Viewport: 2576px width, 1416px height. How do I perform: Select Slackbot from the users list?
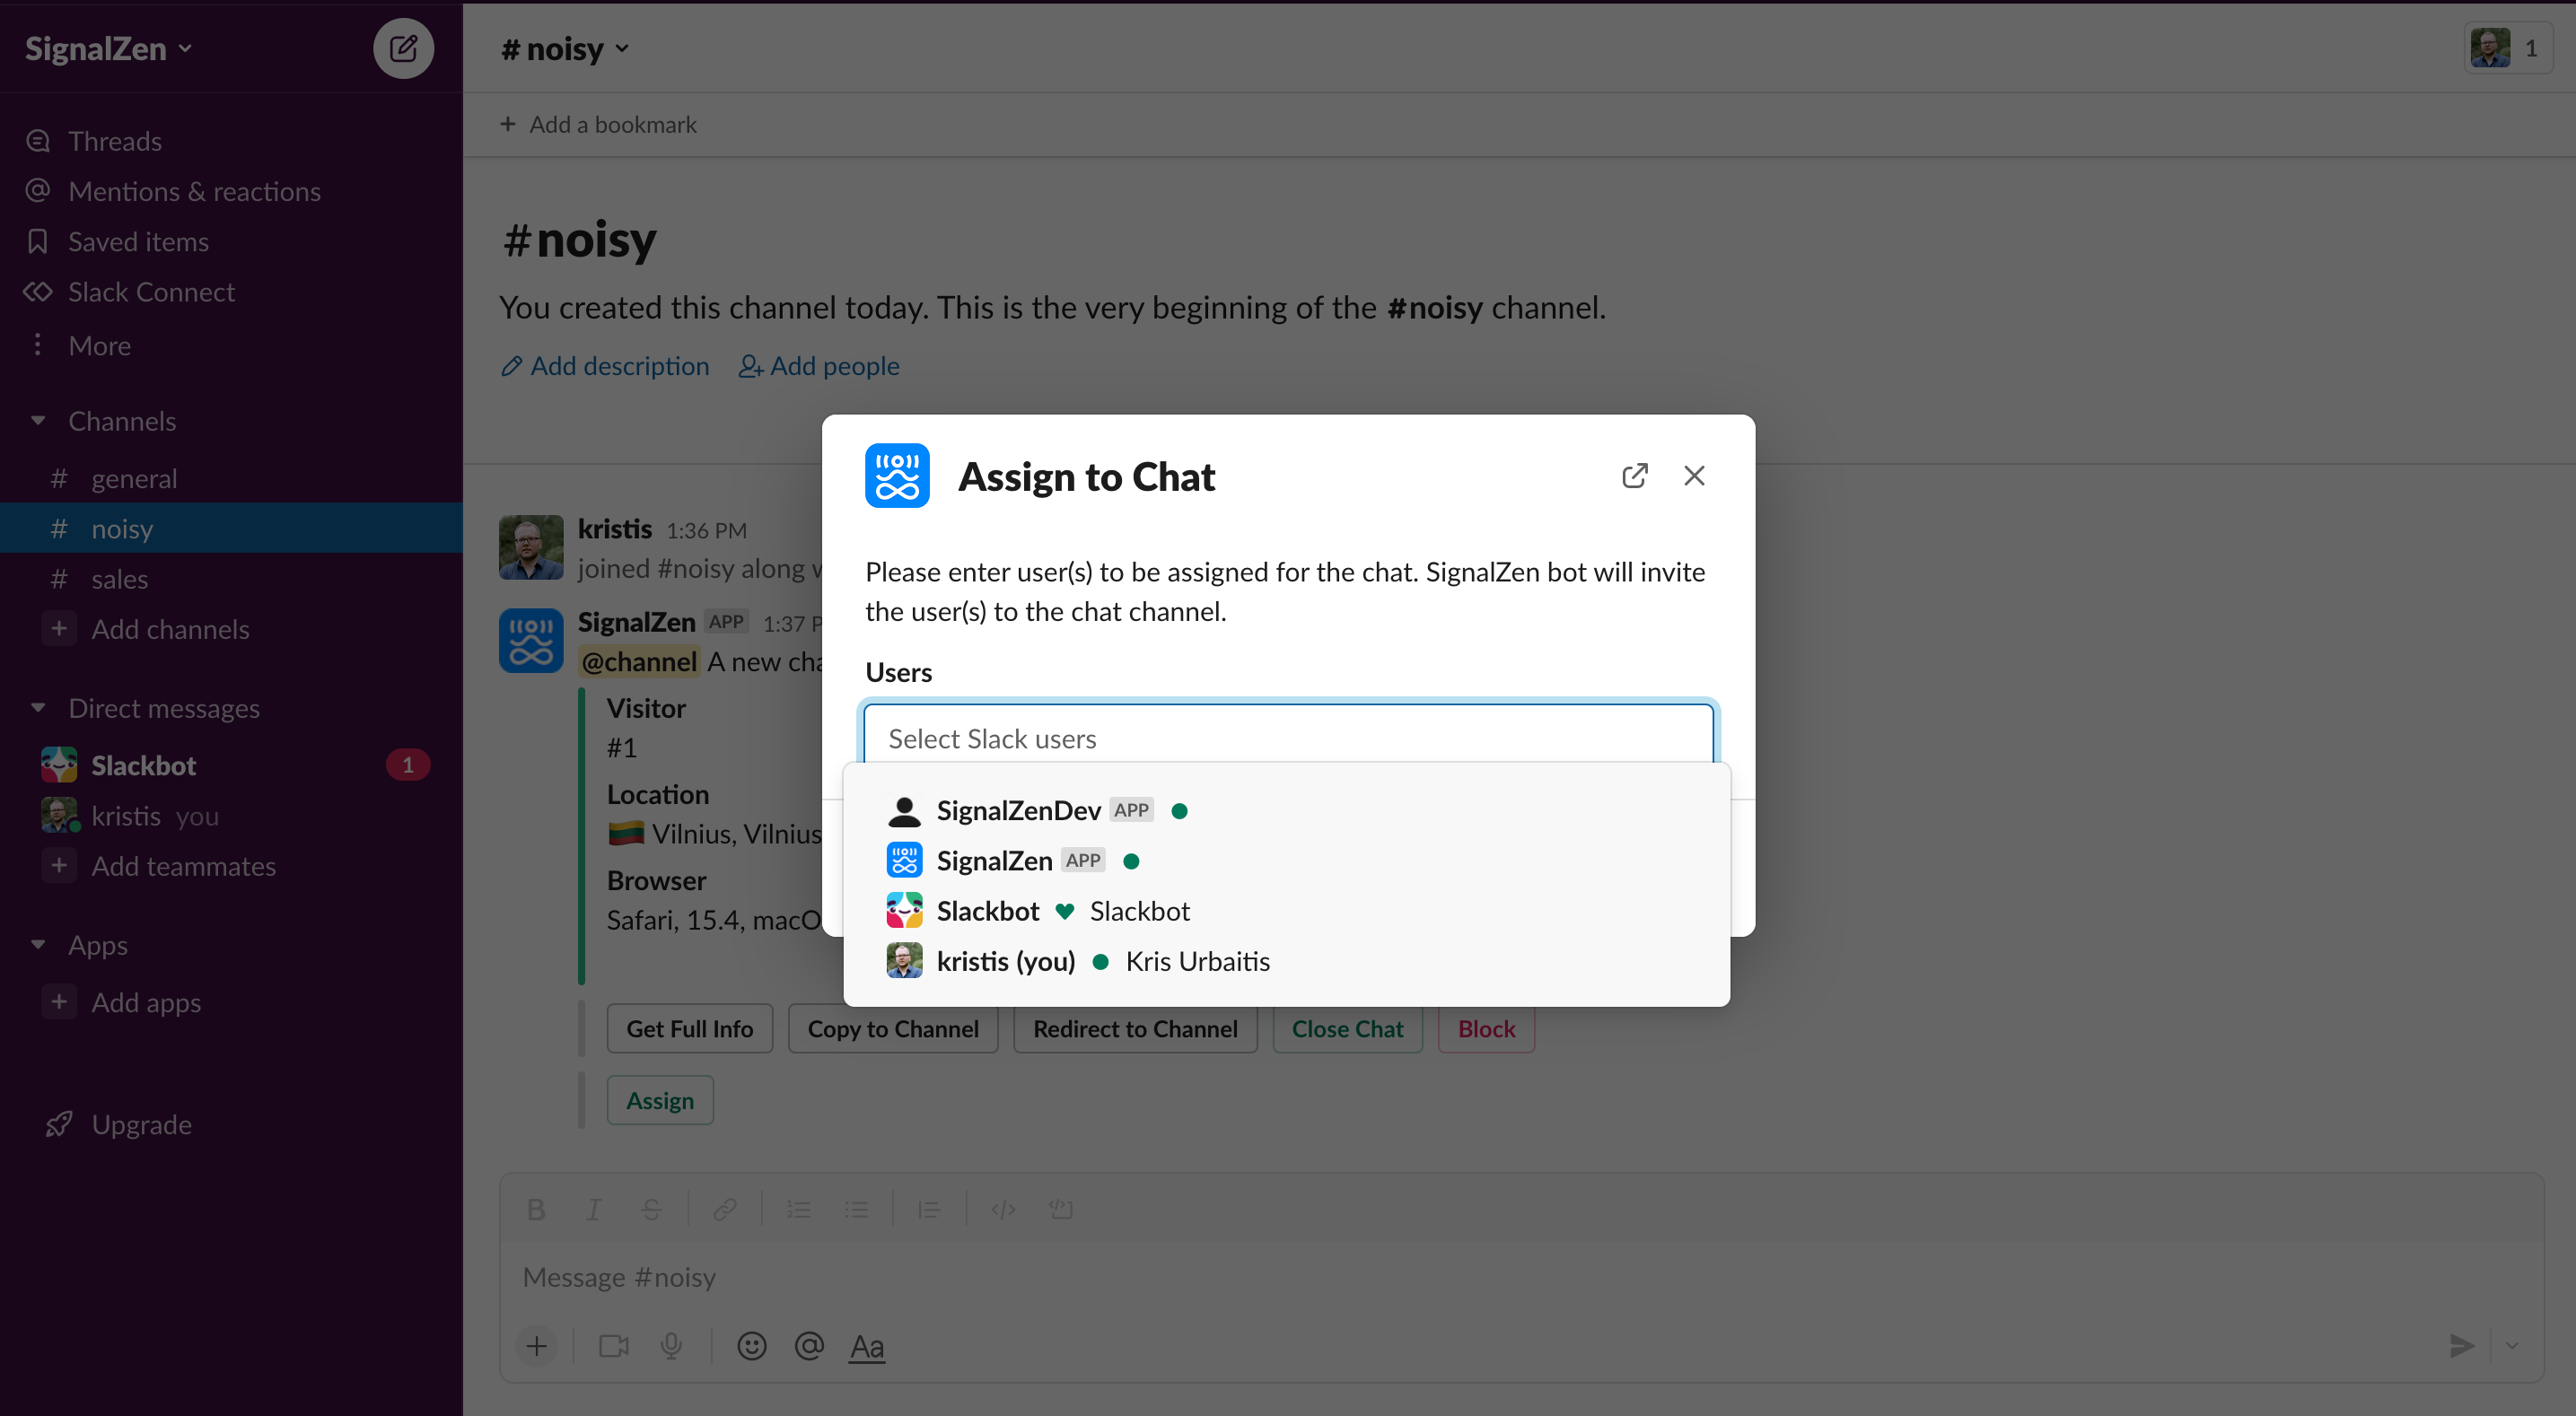(x=1287, y=911)
